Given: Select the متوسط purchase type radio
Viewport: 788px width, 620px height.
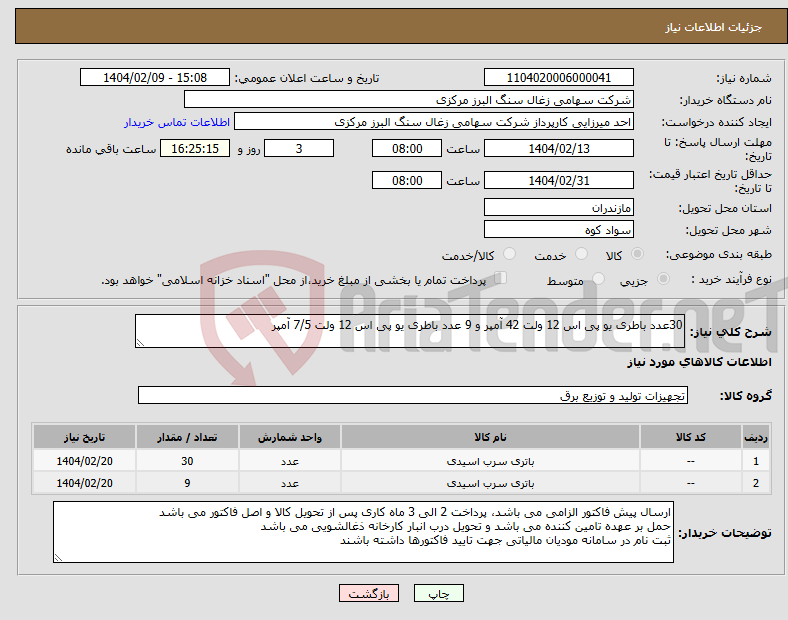Looking at the screenshot, I should (x=599, y=279).
